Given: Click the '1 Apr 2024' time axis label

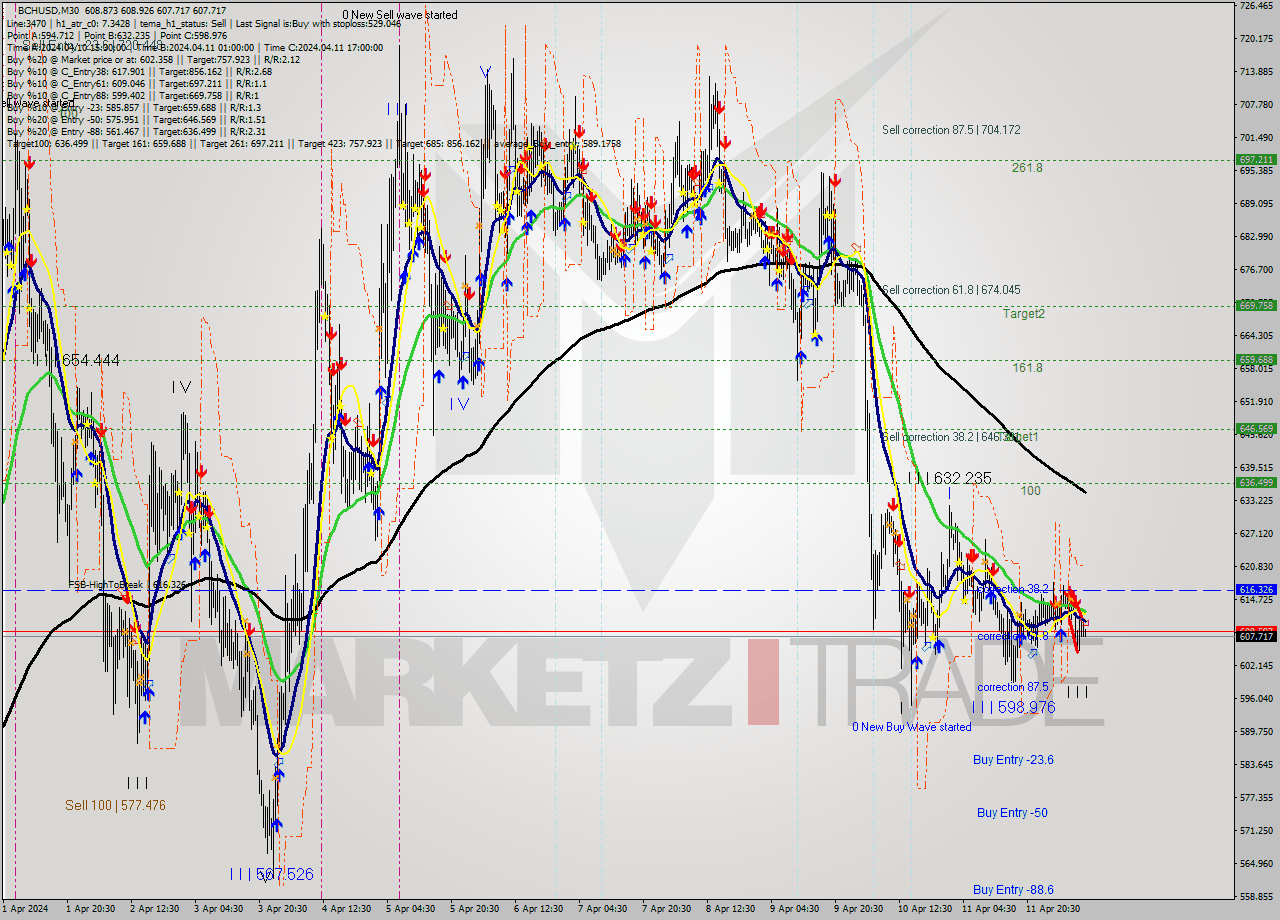Looking at the screenshot, I should click(x=25, y=909).
